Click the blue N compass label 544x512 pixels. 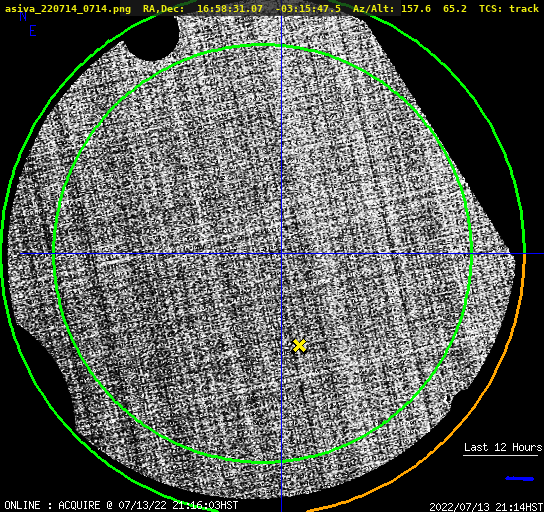point(23,16)
